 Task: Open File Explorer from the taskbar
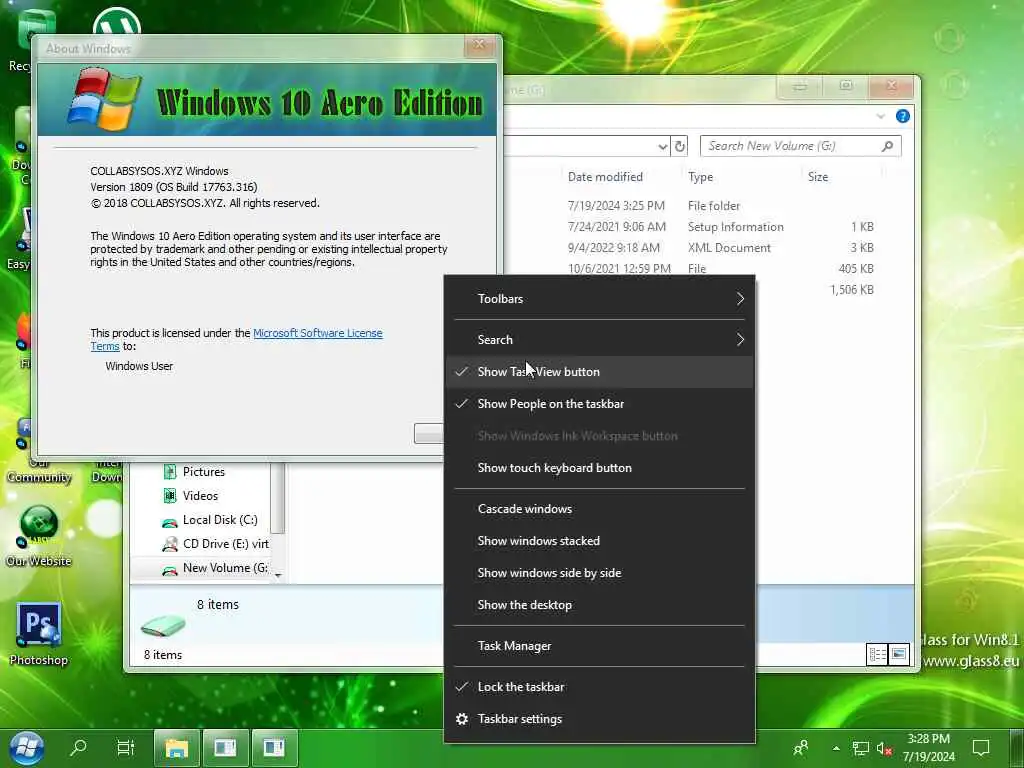pyautogui.click(x=176, y=748)
